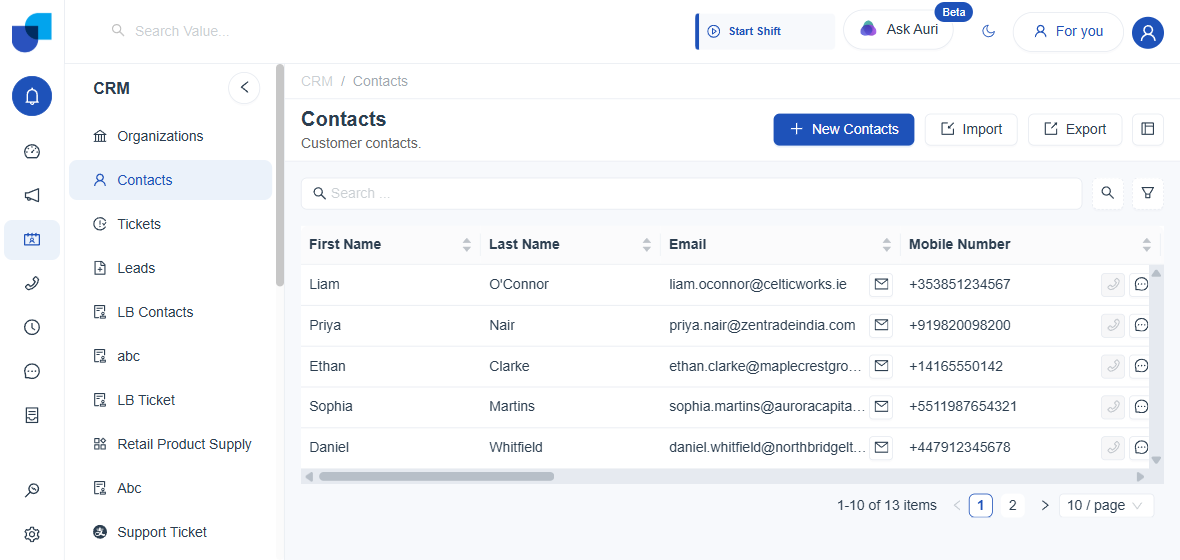Click the Import button
The width and height of the screenshot is (1180, 560).
tap(972, 129)
